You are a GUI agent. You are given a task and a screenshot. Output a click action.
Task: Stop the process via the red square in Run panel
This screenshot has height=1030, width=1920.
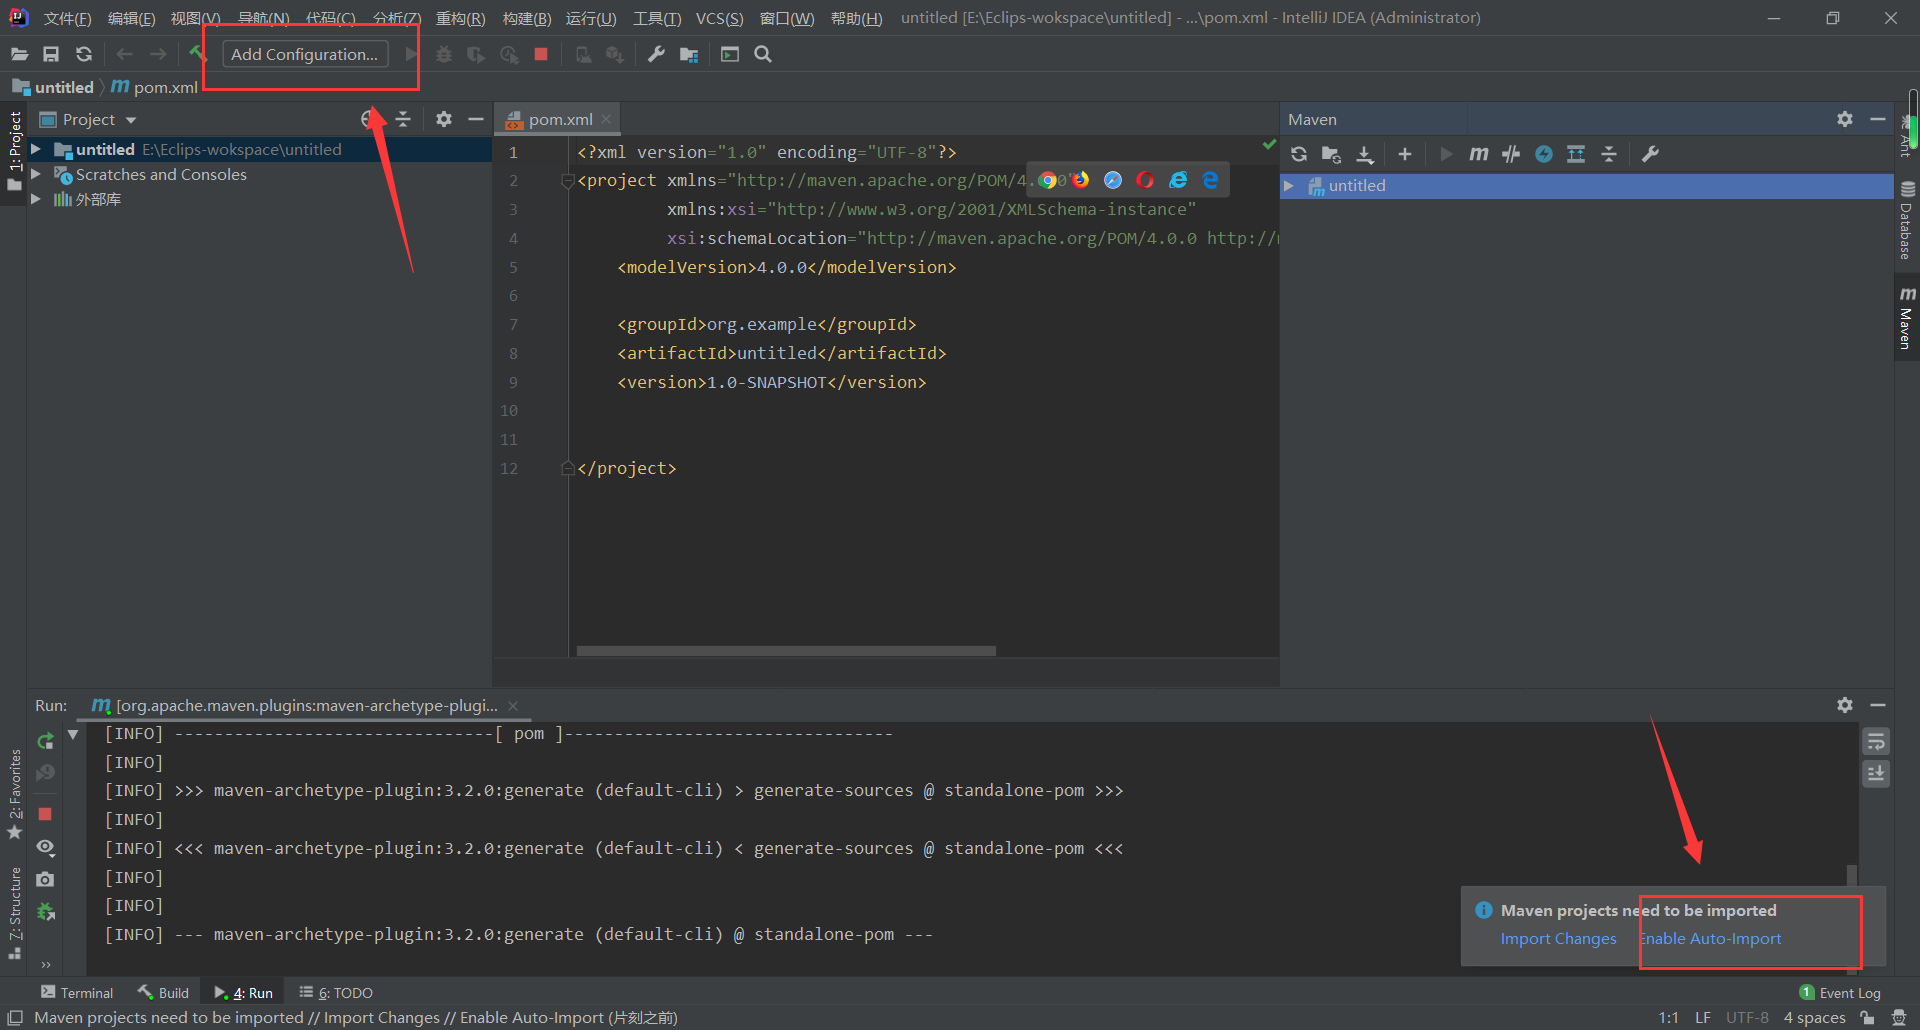click(45, 814)
